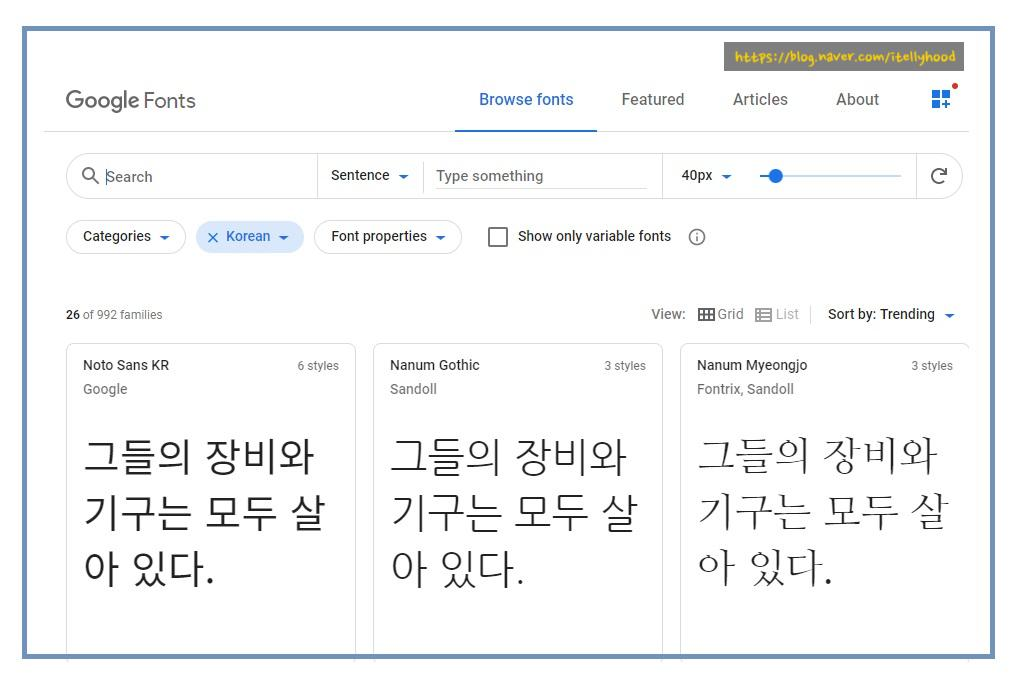
Task: Click the Nanum Gothic Korean preview text
Action: [x=514, y=513]
